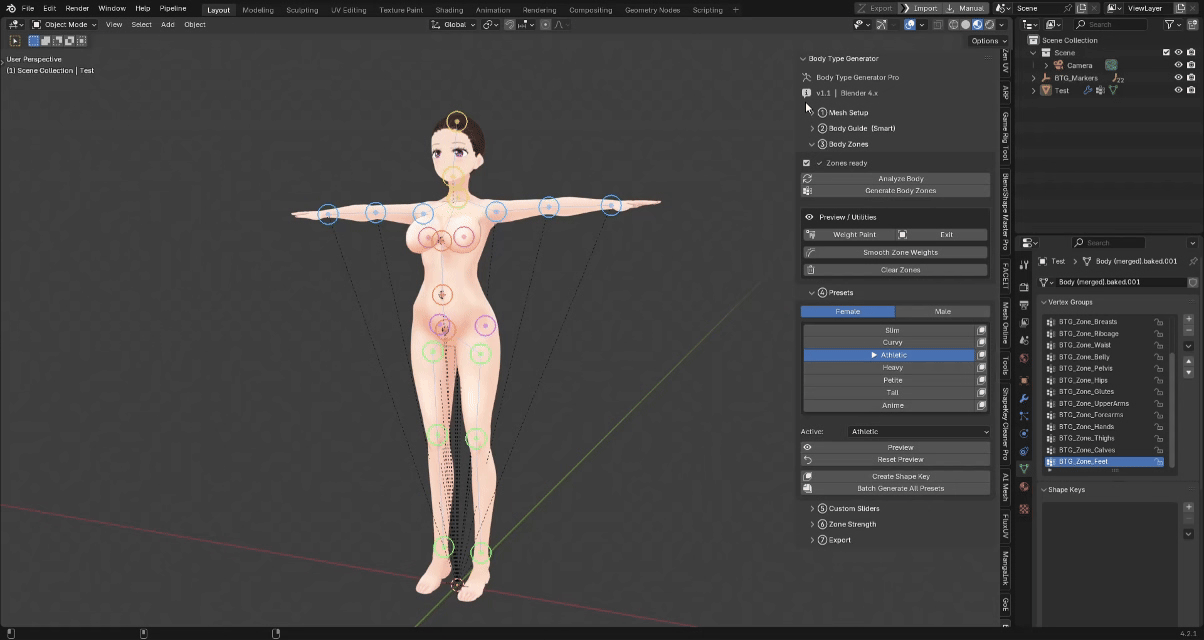Open the Active preset dropdown
This screenshot has height=640, width=1204.
tap(919, 432)
